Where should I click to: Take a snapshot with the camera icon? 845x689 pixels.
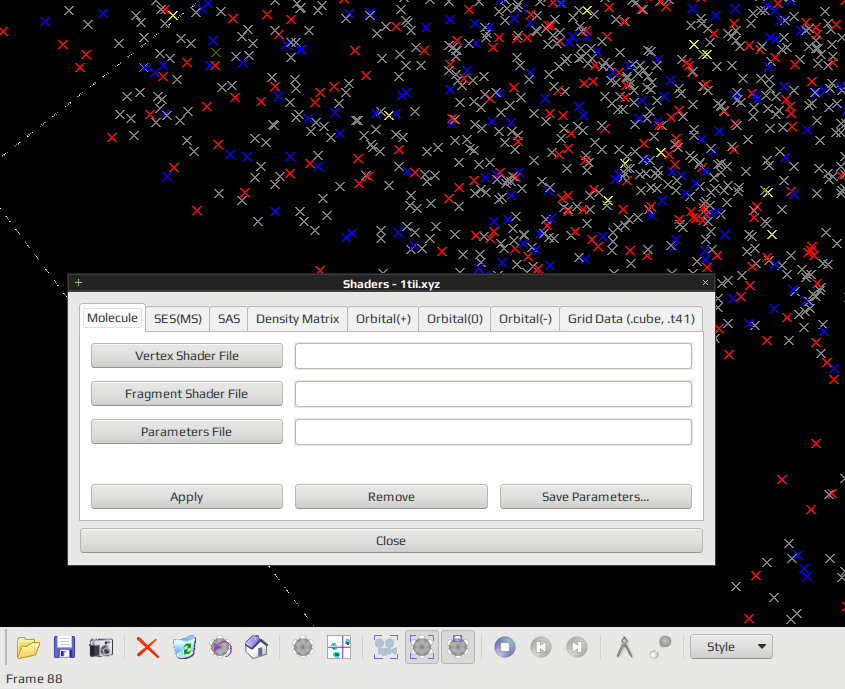pyautogui.click(x=101, y=647)
